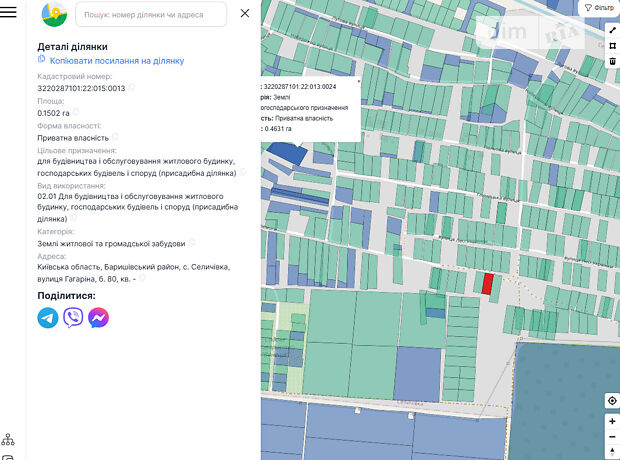Viewport: 620px width, 460px height.
Task: Zoom out on the map
Action: coord(612,437)
